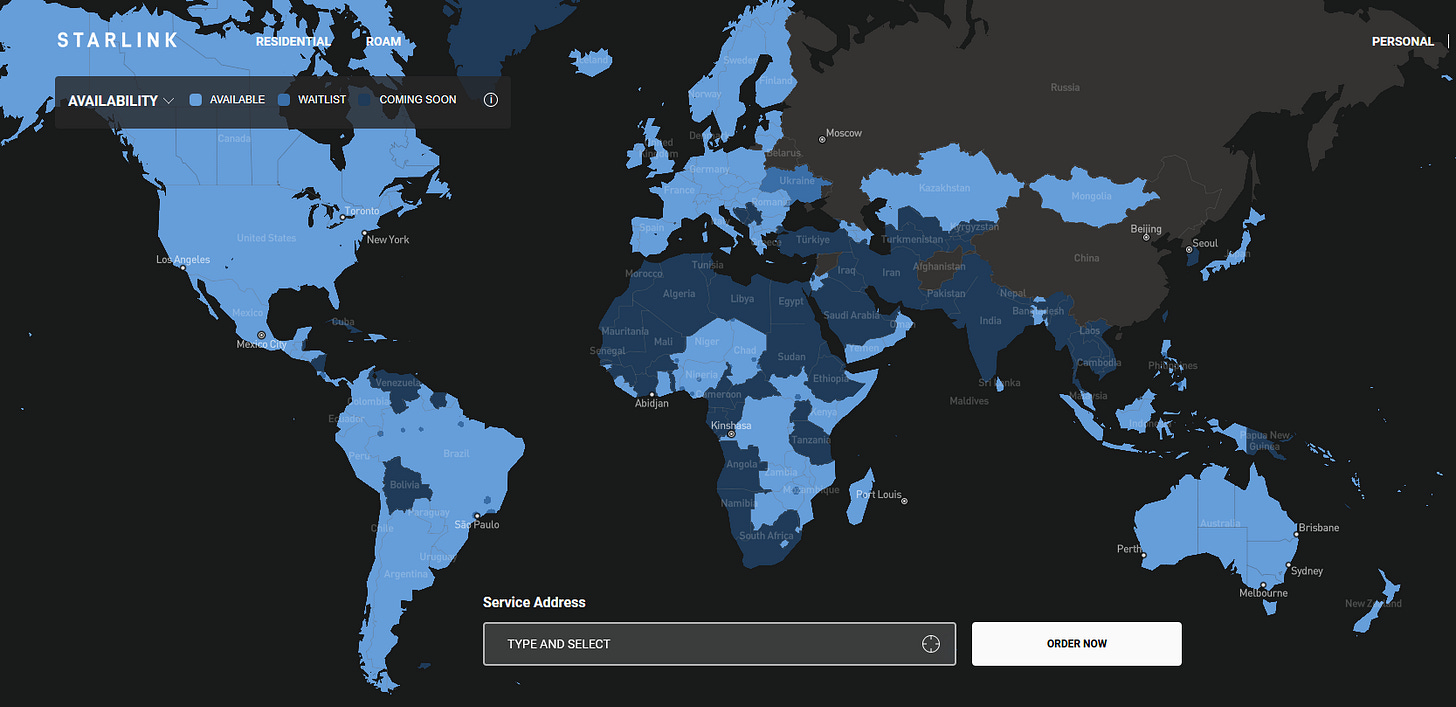Click the Mongolia label on map
Screen dimensions: 1456x707
click(x=1091, y=196)
